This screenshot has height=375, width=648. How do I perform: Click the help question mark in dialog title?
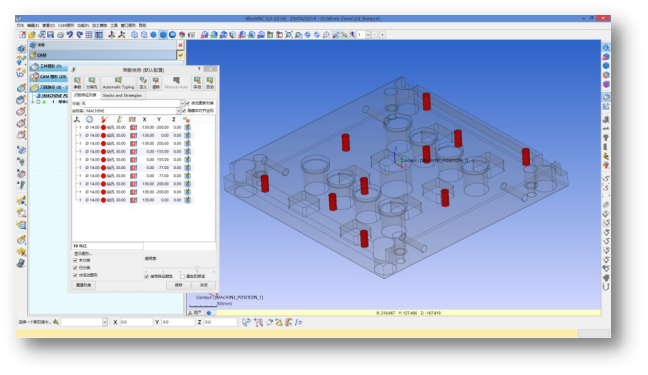click(x=199, y=69)
